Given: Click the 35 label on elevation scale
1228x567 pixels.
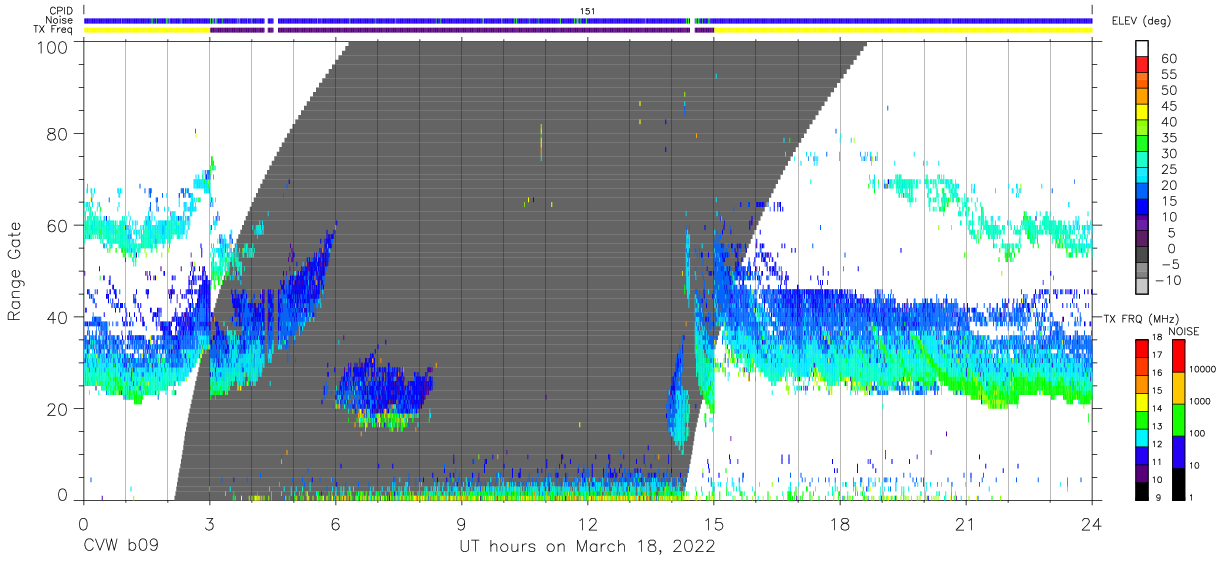Looking at the screenshot, I should [1169, 138].
